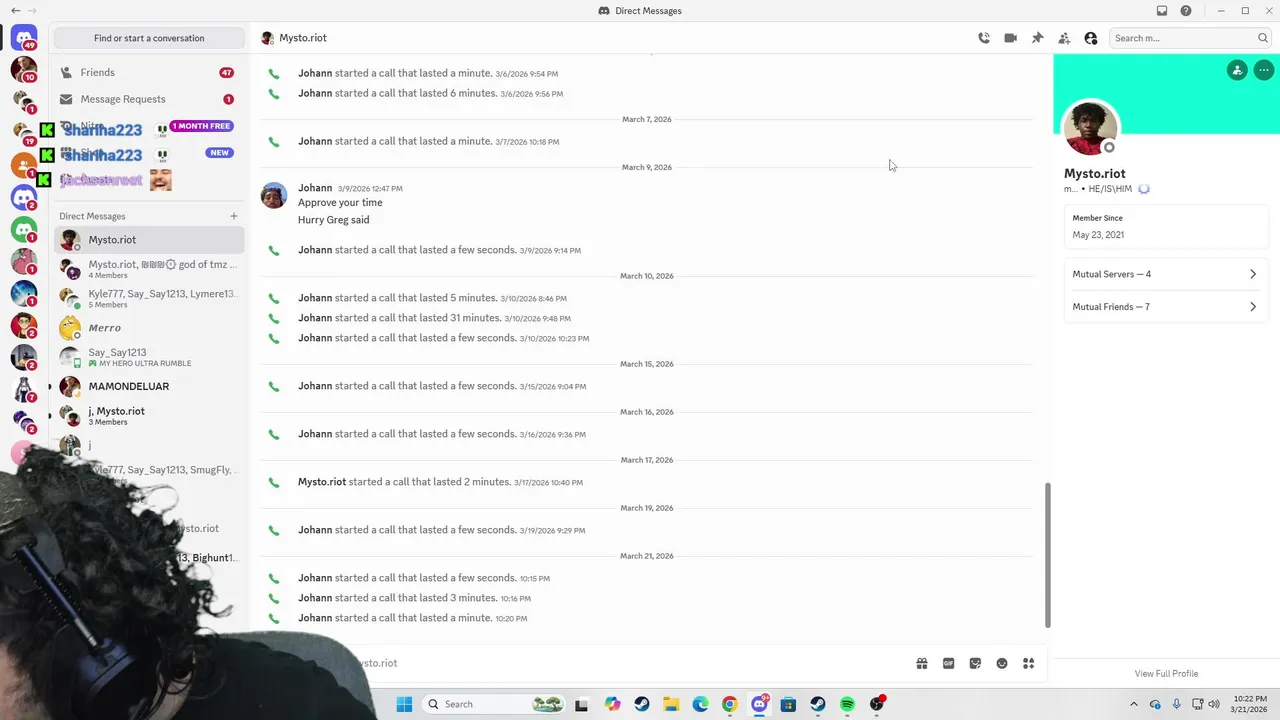Open the Say_Say1213 direct message

click(149, 357)
